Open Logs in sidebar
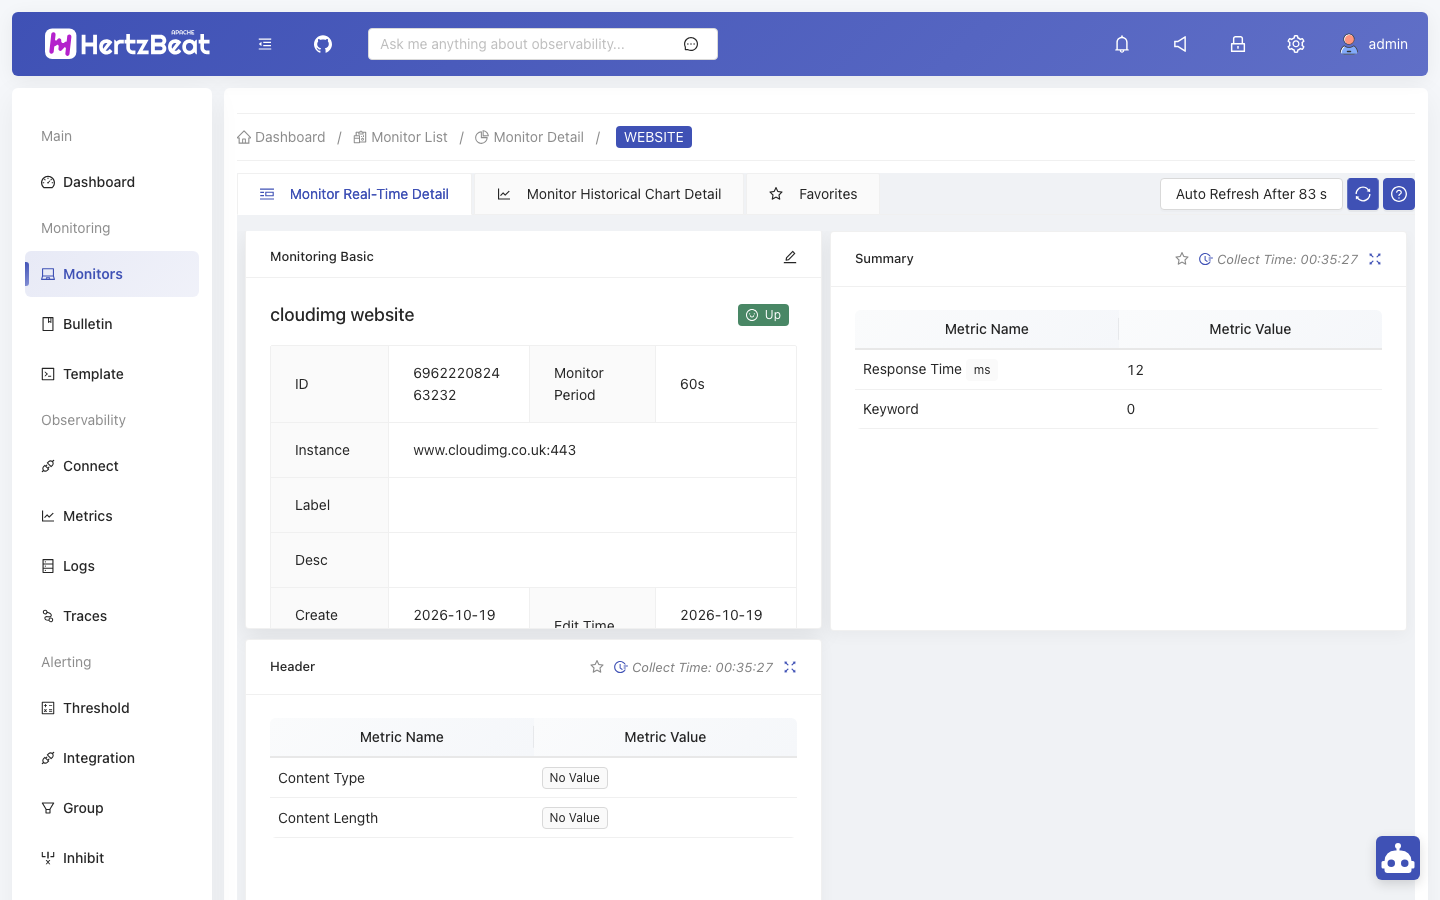 click(x=112, y=566)
